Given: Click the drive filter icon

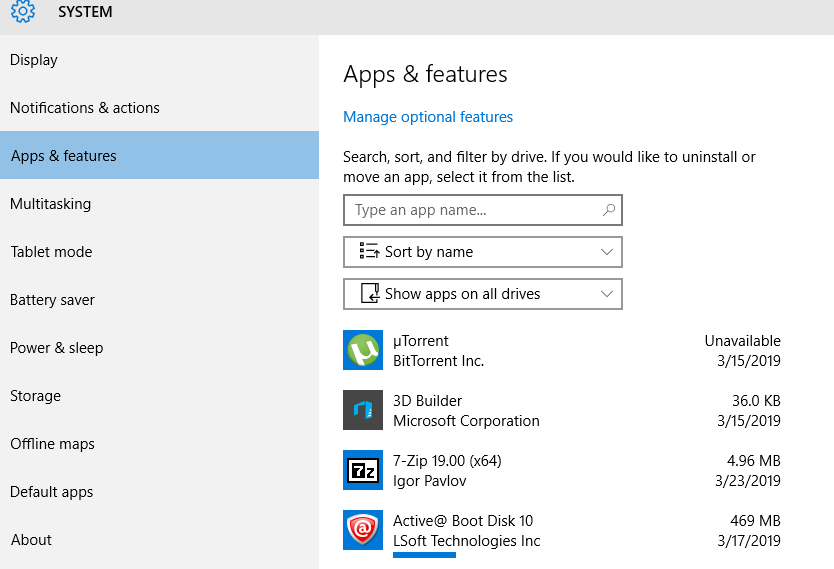Looking at the screenshot, I should click(x=370, y=293).
